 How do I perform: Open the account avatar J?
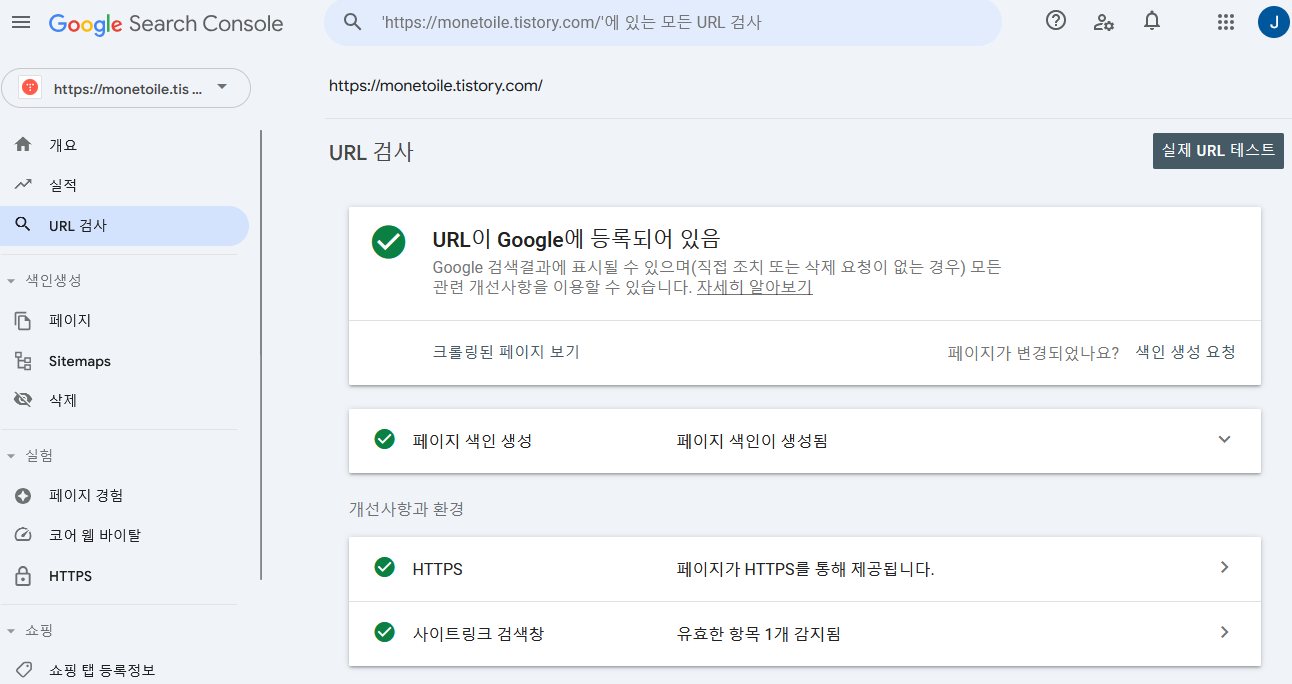pyautogui.click(x=1273, y=22)
